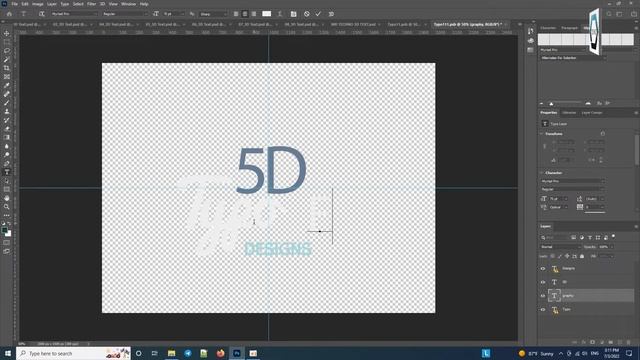Select the Healing Brush tool
The width and height of the screenshot is (640, 360).
click(7, 94)
